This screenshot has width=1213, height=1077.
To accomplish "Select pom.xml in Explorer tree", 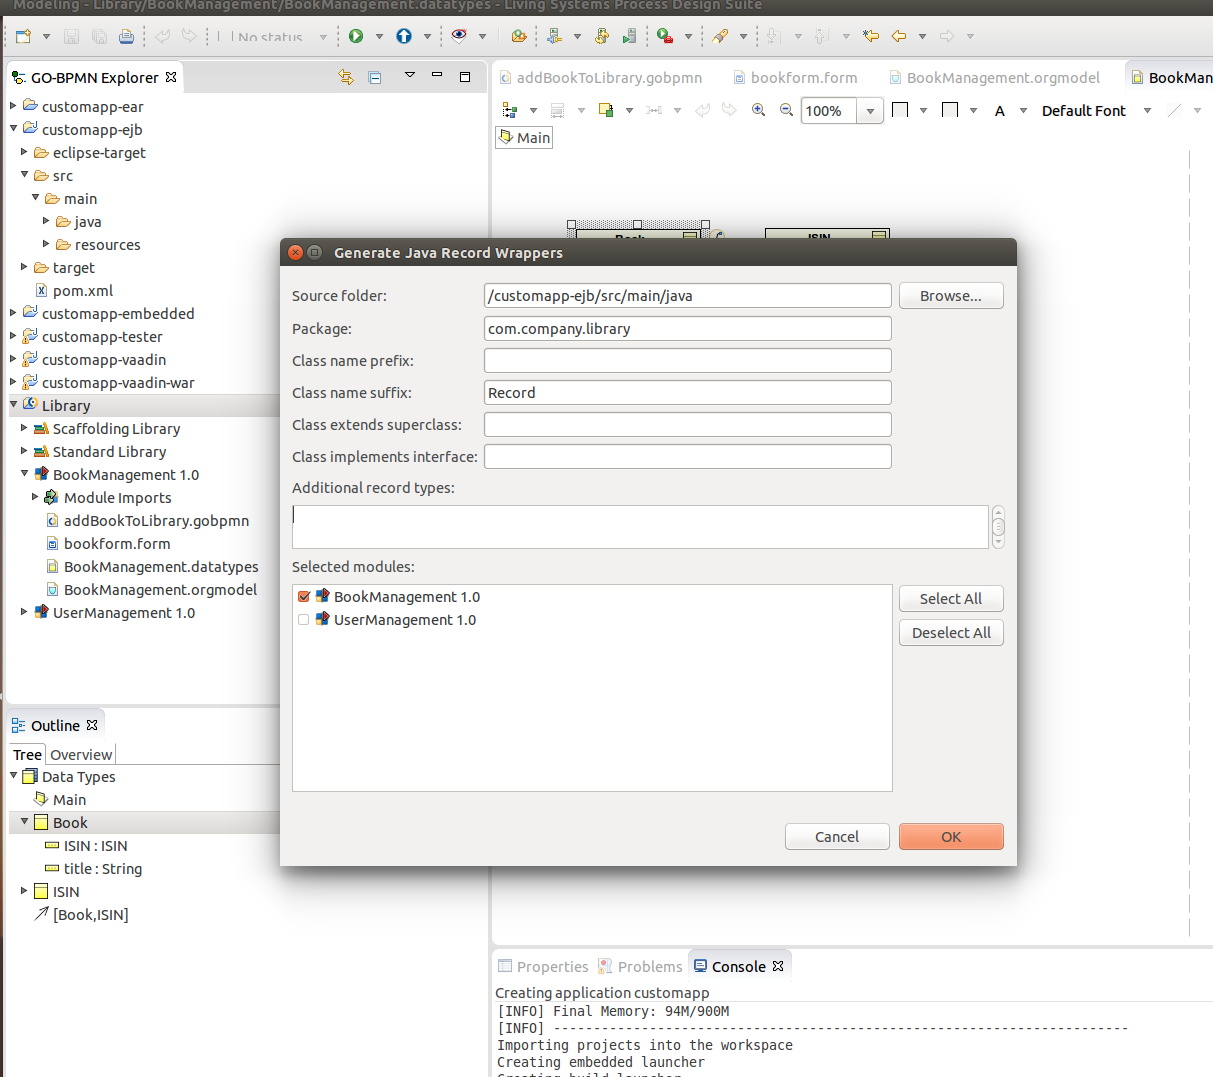I will pos(83,290).
